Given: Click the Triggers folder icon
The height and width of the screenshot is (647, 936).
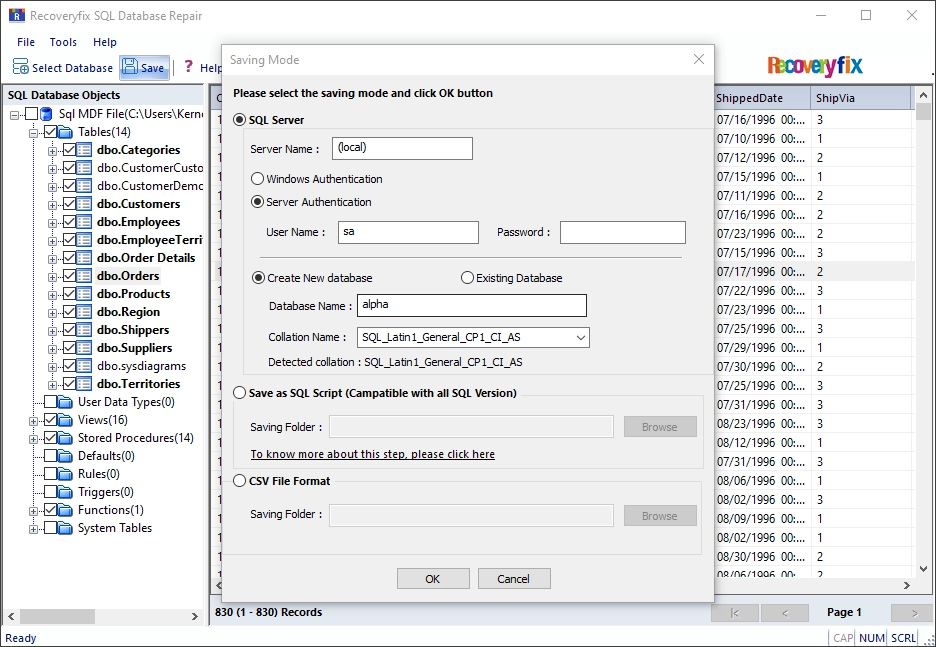Looking at the screenshot, I should click(66, 492).
